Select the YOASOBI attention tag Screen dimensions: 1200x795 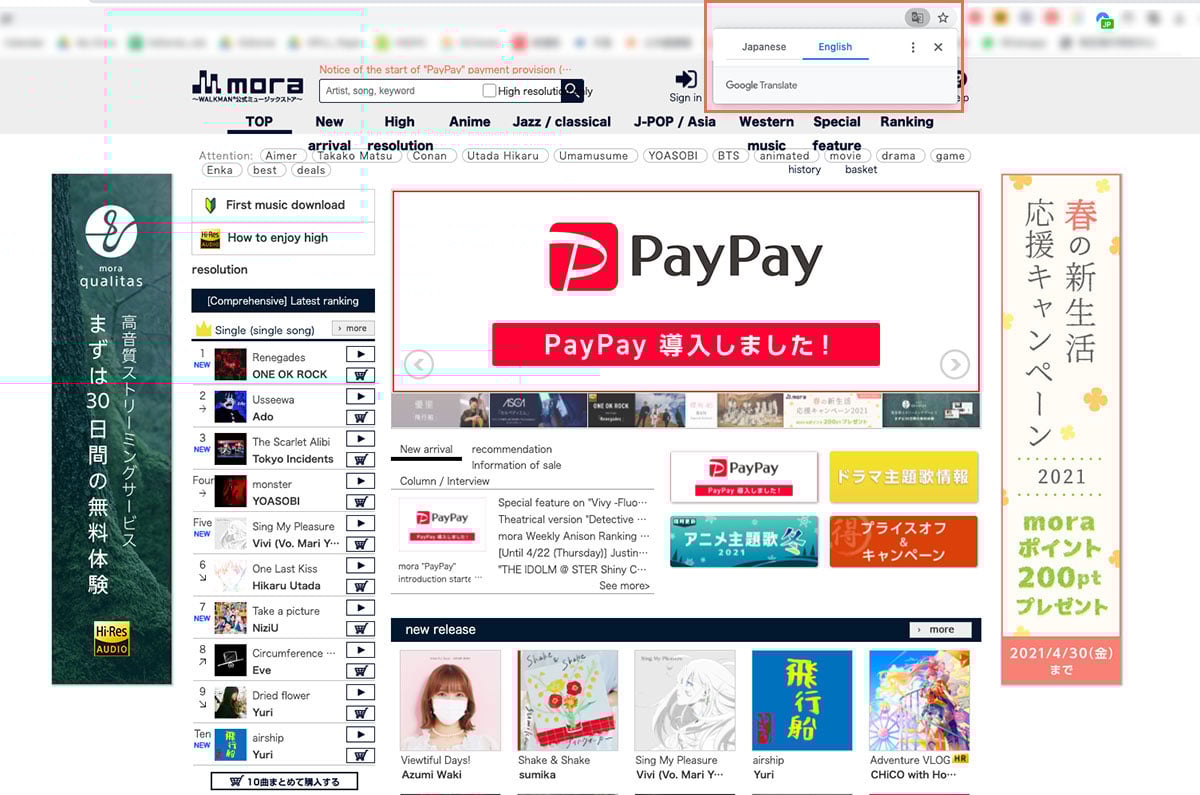click(x=676, y=156)
